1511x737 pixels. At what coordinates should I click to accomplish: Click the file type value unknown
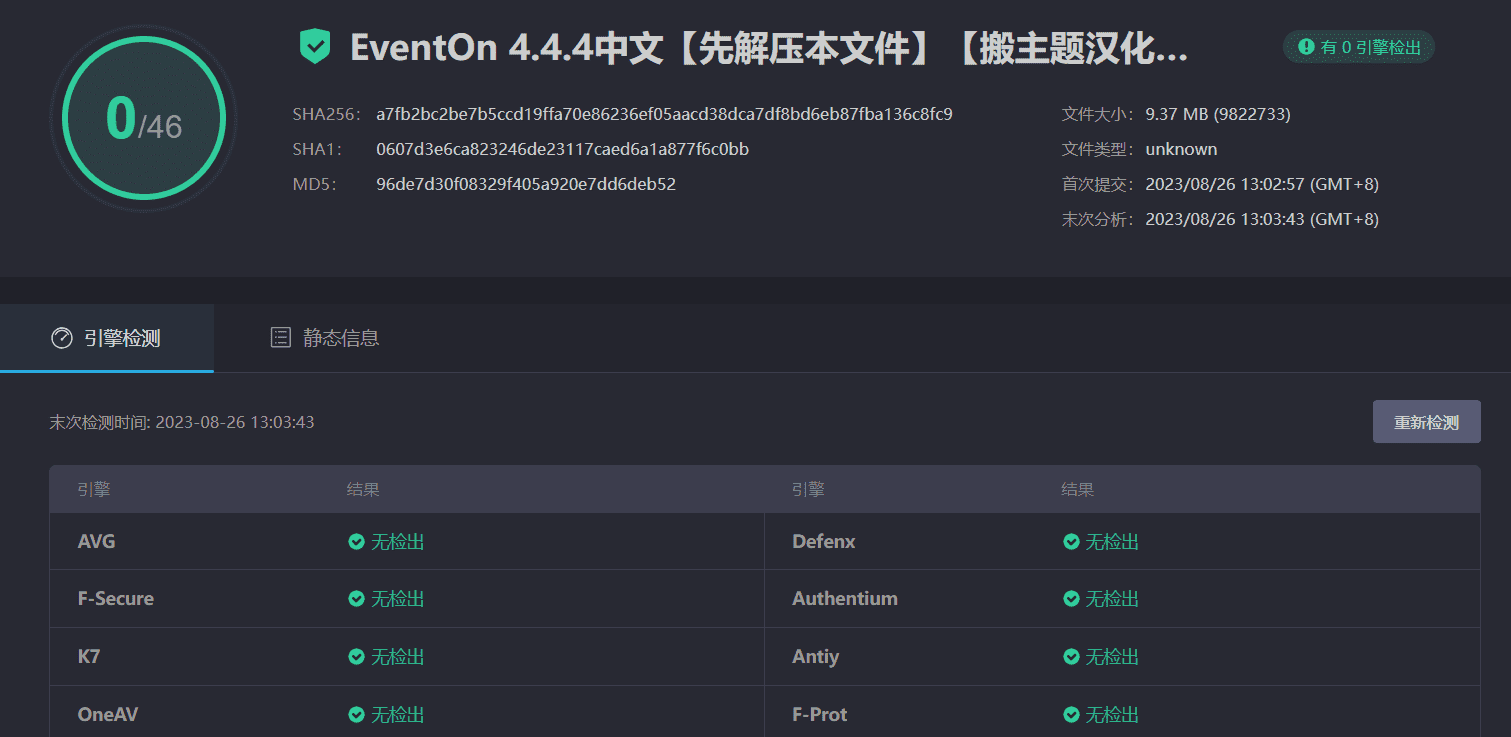tap(1181, 149)
